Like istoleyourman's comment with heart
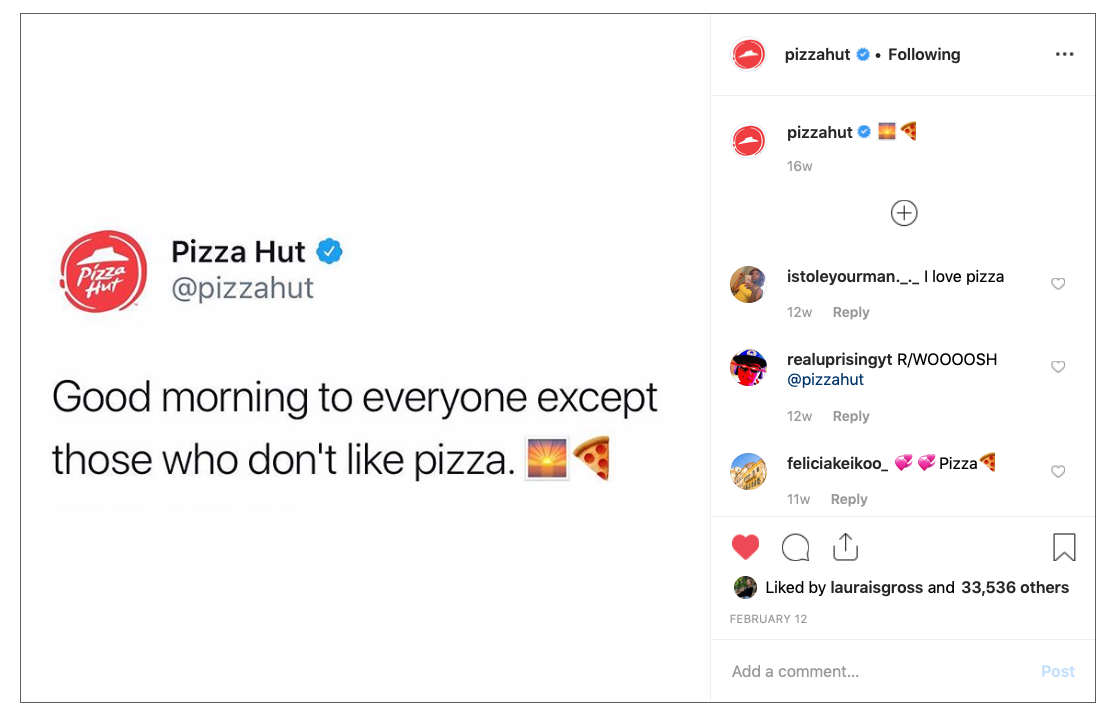 (1058, 283)
